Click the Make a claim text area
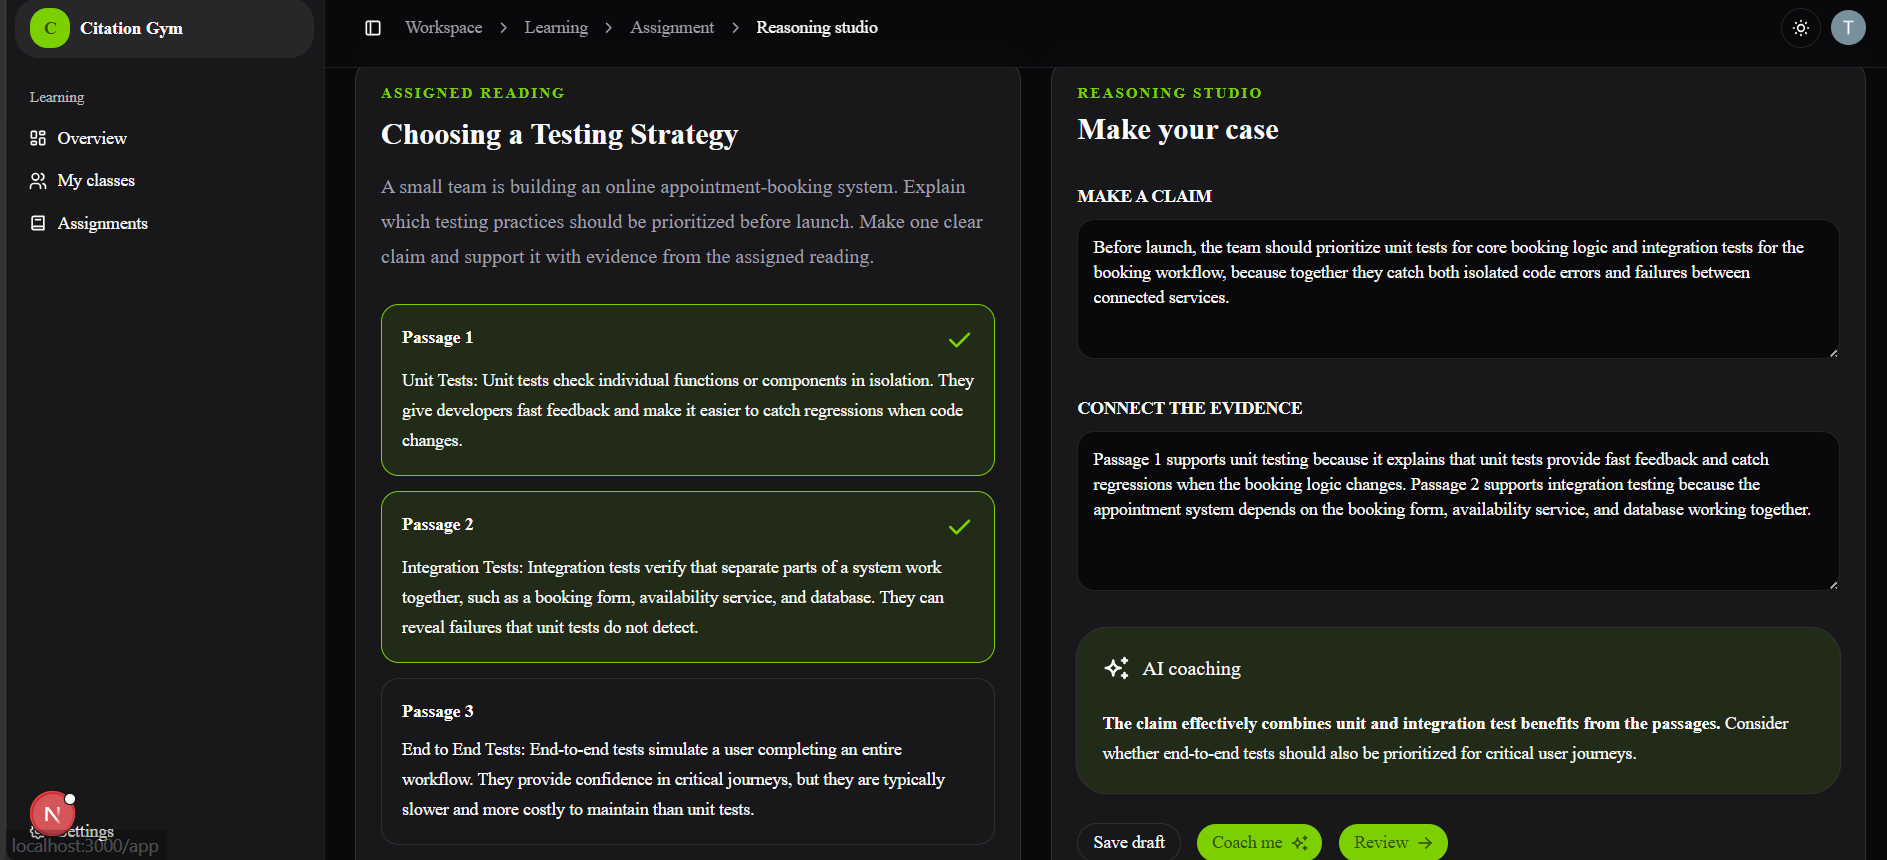Viewport: 1887px width, 860px height. (1458, 289)
